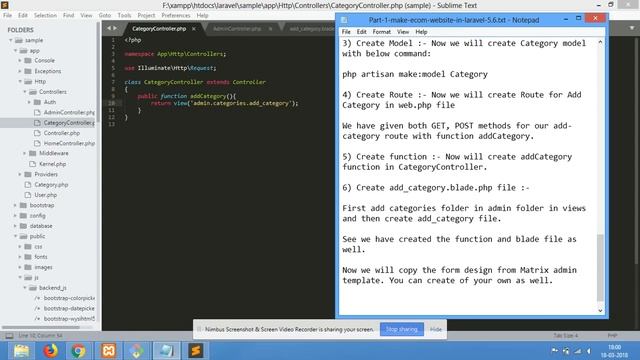
Task: Open Notepad Edit menu
Action: (x=362, y=32)
